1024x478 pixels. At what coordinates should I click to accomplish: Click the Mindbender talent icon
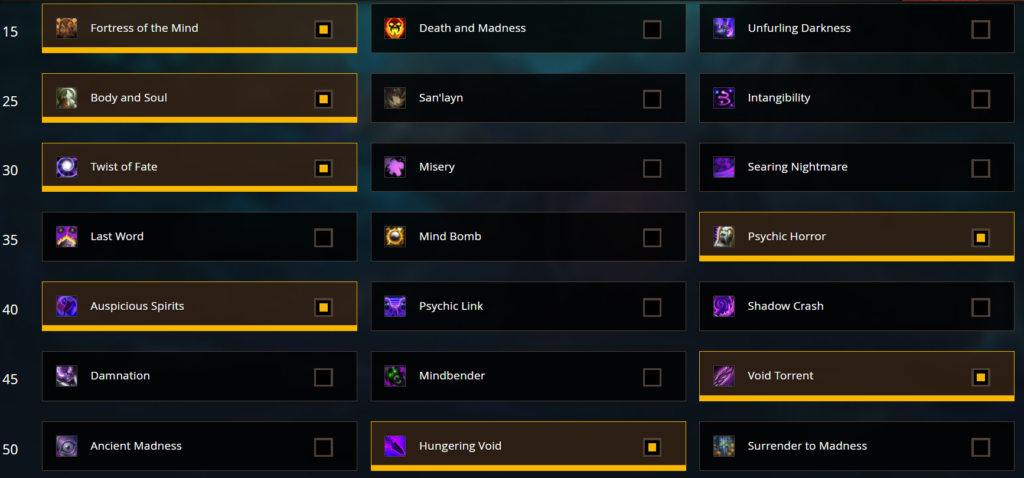[x=395, y=376]
